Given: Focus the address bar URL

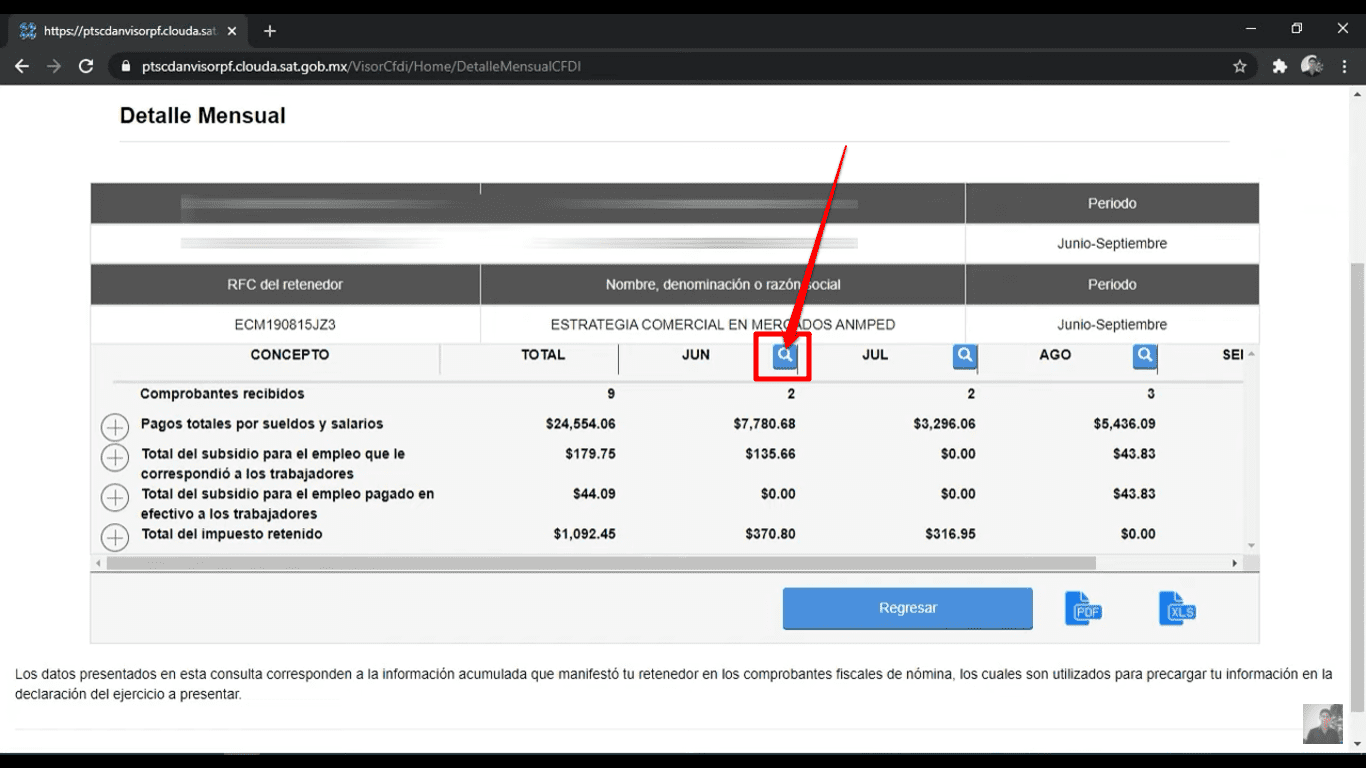Looking at the screenshot, I should [362, 67].
